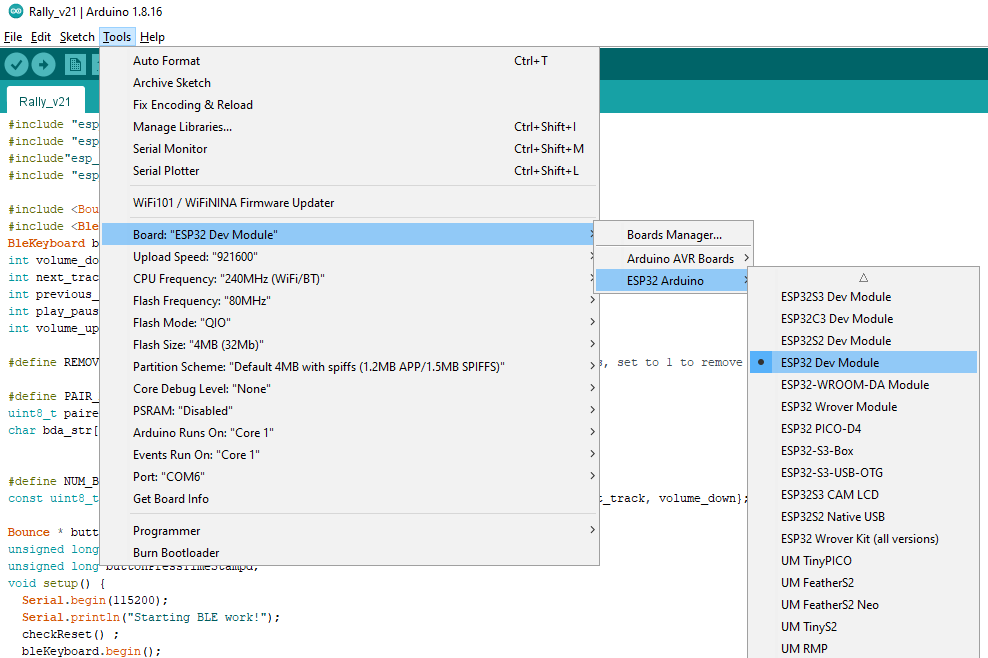The image size is (988, 658).
Task: Open the Help menu
Action: (x=152, y=37)
